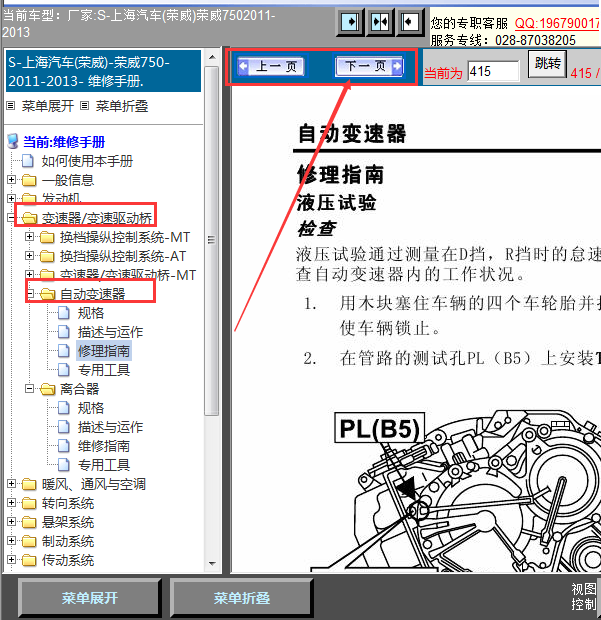Click the 当前:维修手册 root node icon

(x=13, y=141)
